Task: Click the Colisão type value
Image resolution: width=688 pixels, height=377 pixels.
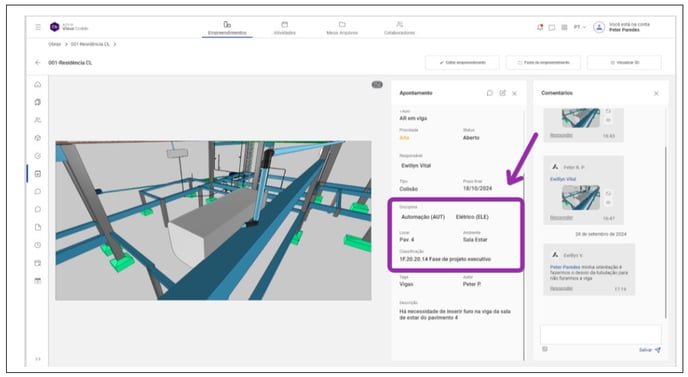Action: coord(408,189)
